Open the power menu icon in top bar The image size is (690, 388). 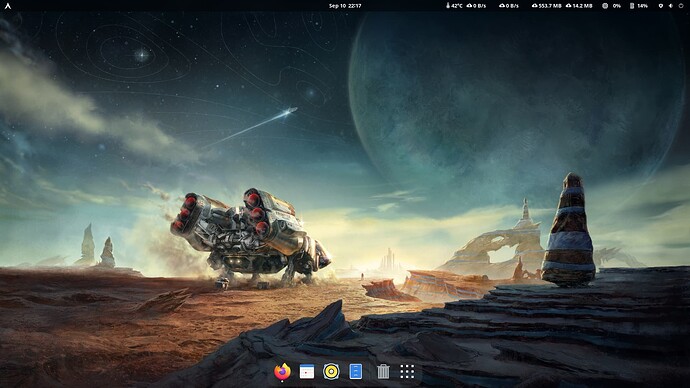coord(681,6)
